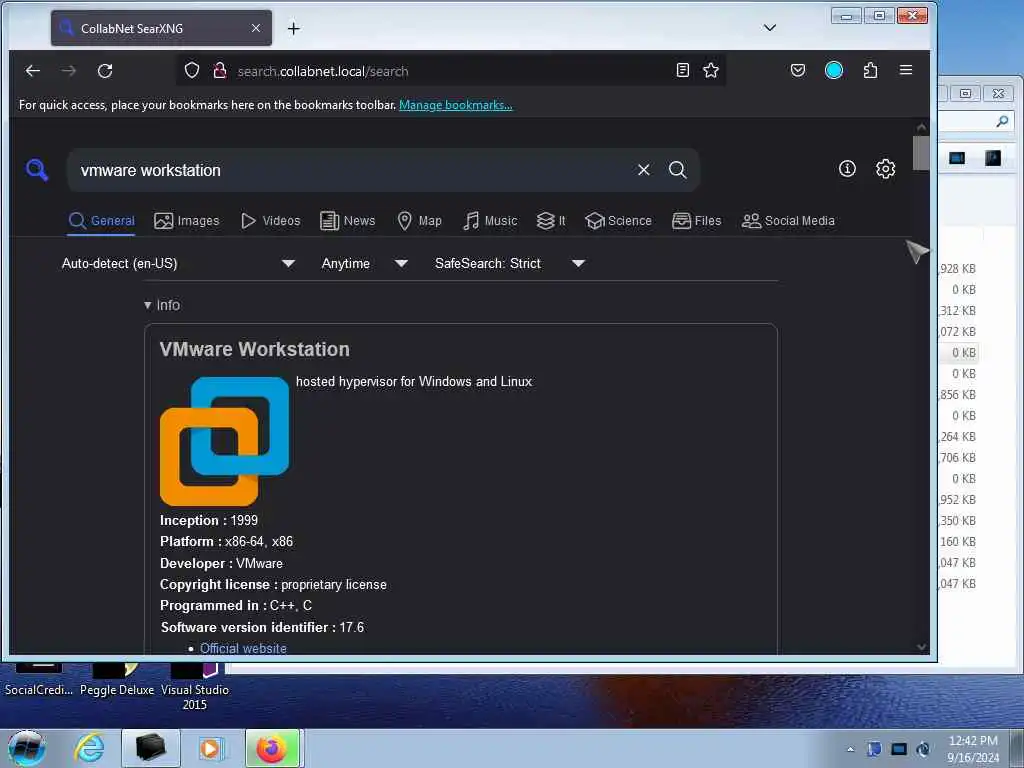Switch to News search category
Viewport: 1024px width, 768px height.
pyautogui.click(x=348, y=221)
